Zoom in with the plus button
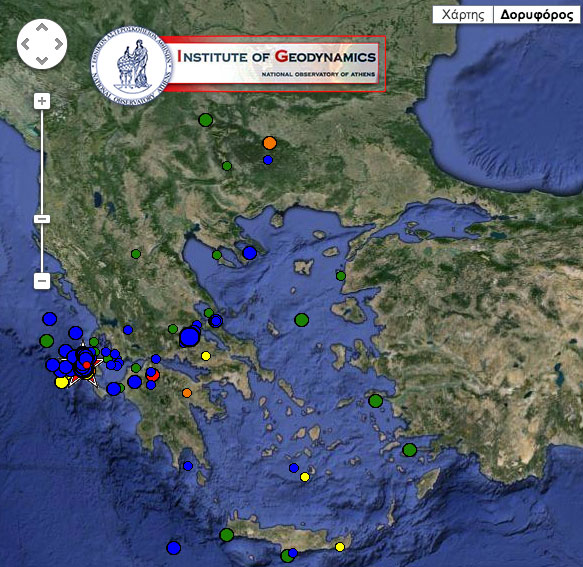 click(x=42, y=101)
